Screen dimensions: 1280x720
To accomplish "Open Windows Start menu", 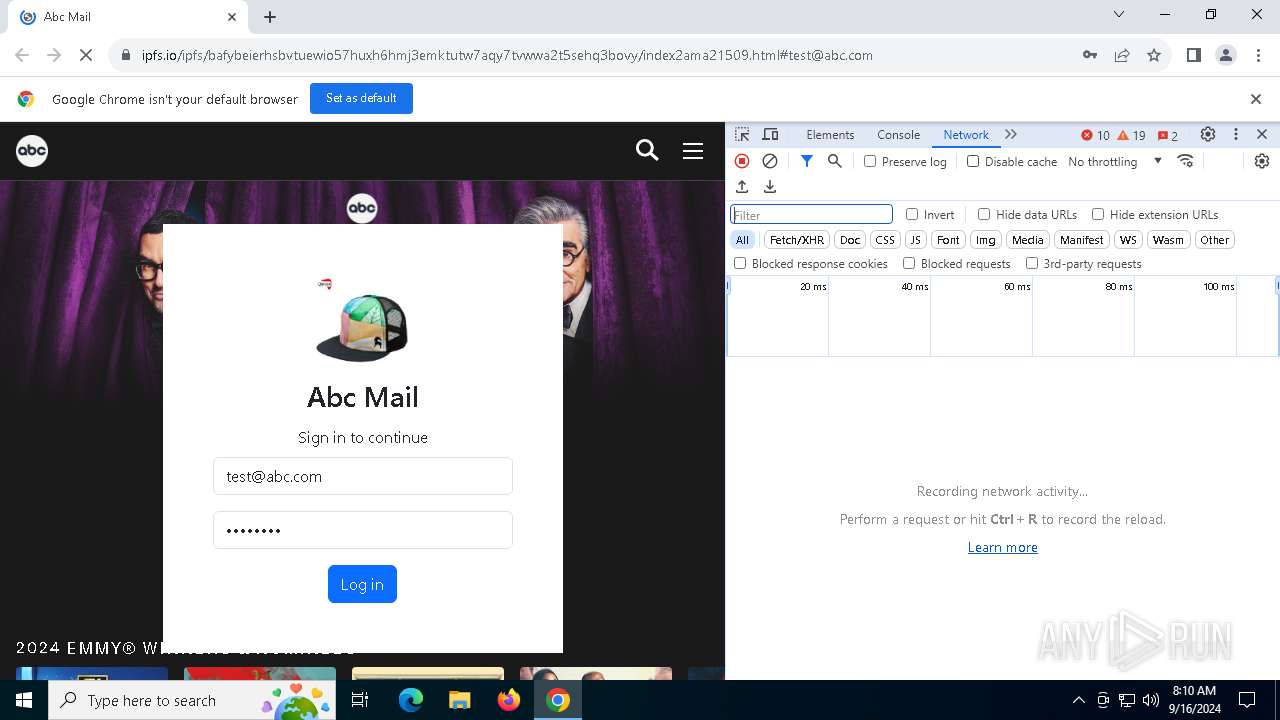I will click(x=24, y=700).
